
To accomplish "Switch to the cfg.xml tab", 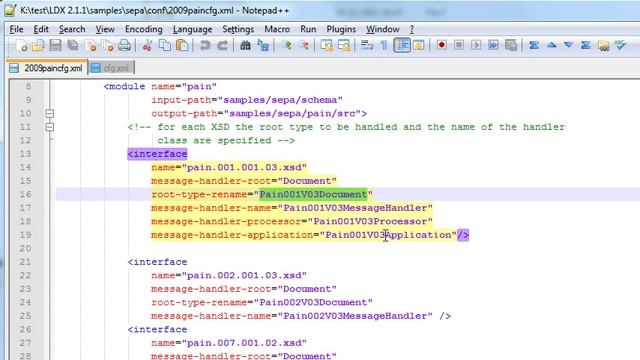I will tap(111, 68).
